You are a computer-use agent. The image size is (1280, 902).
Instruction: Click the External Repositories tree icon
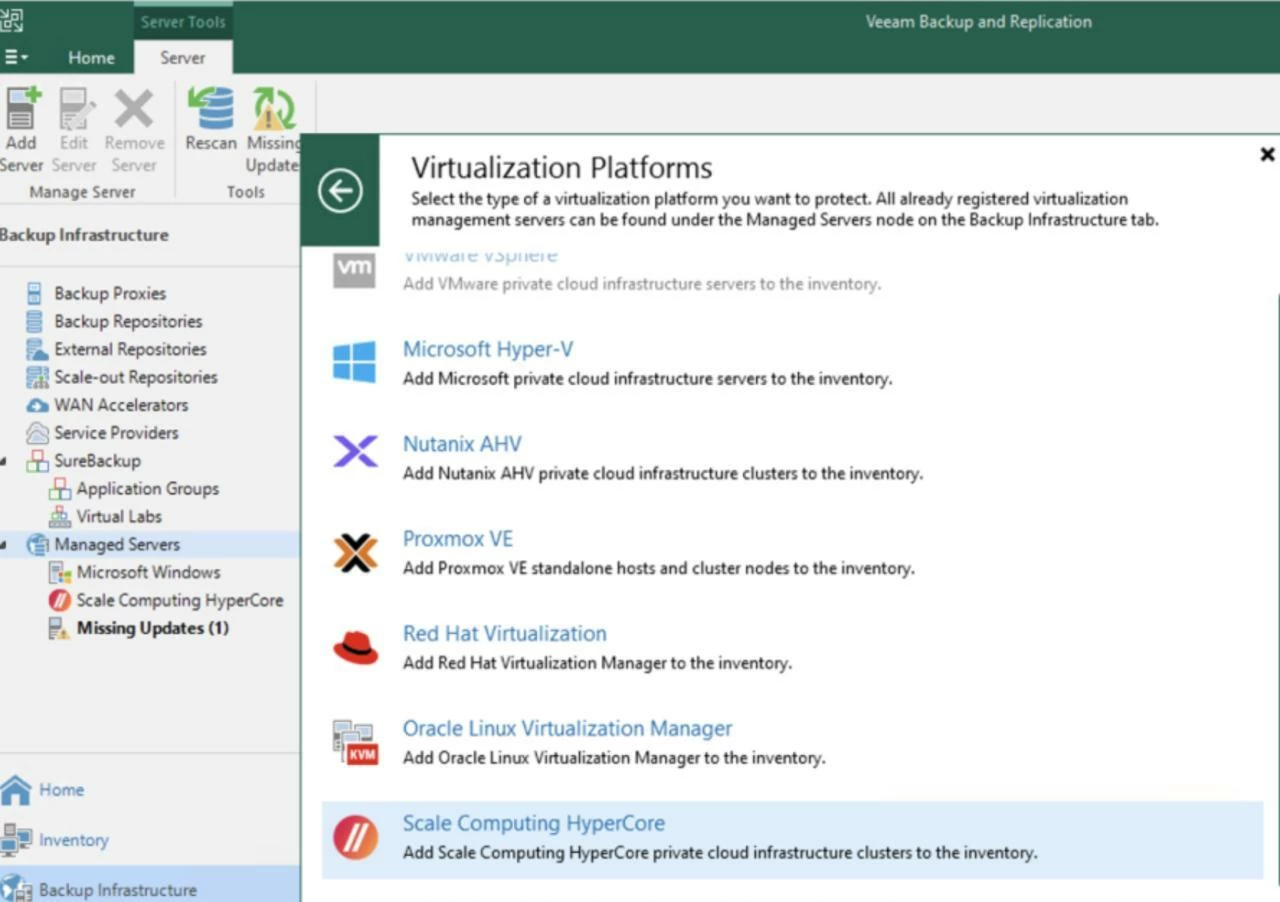pyautogui.click(x=37, y=349)
